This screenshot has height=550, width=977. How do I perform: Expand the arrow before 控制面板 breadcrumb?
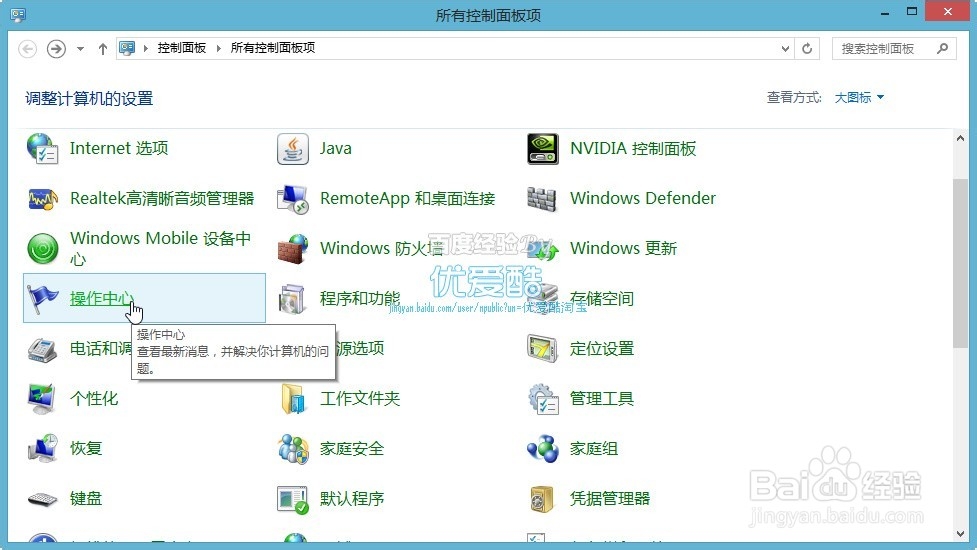146,48
